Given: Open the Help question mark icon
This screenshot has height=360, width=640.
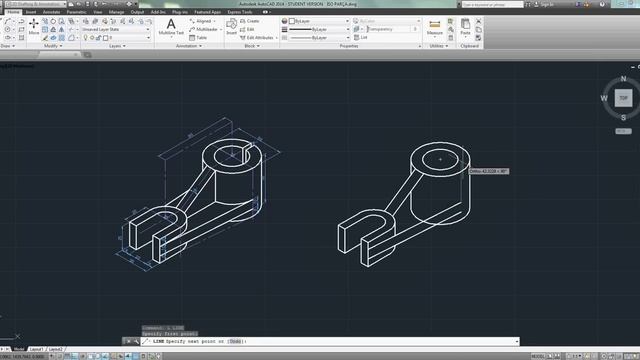Looking at the screenshot, I should coord(602,4).
